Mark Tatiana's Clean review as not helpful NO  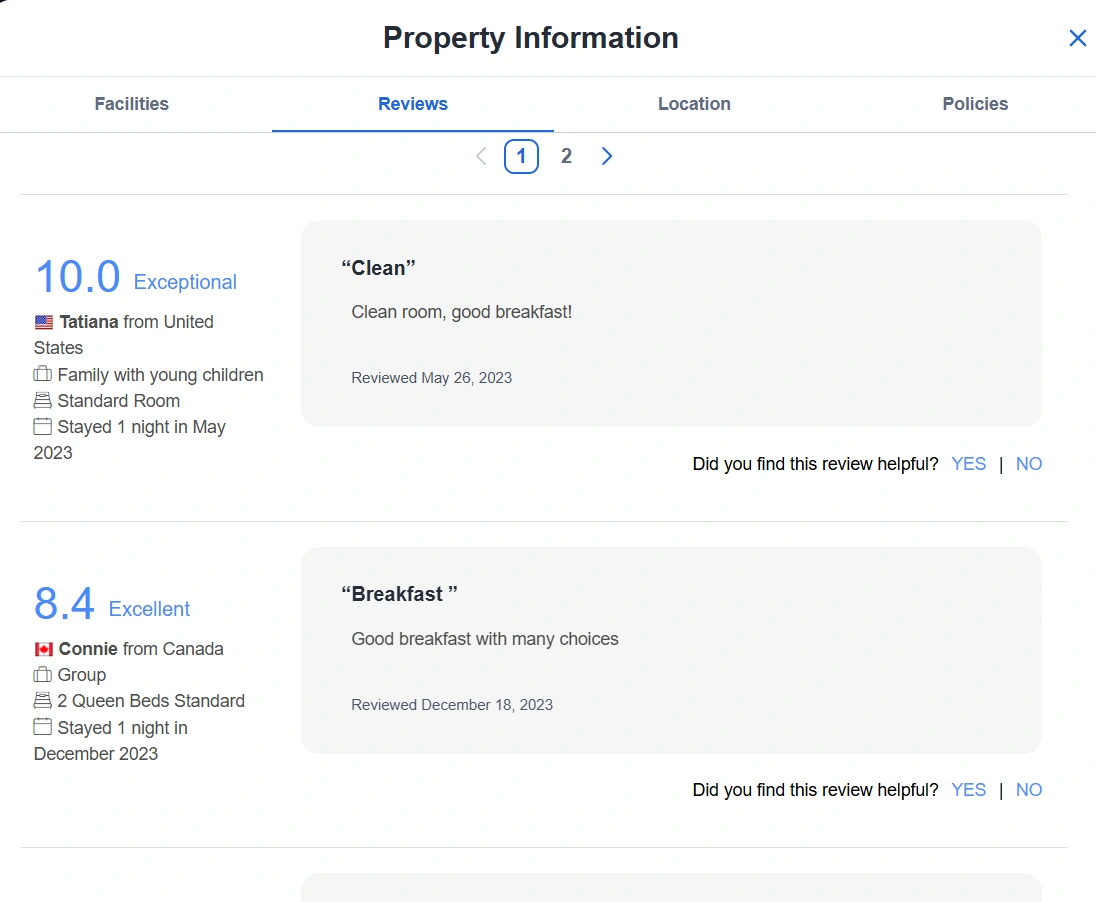pos(1028,464)
